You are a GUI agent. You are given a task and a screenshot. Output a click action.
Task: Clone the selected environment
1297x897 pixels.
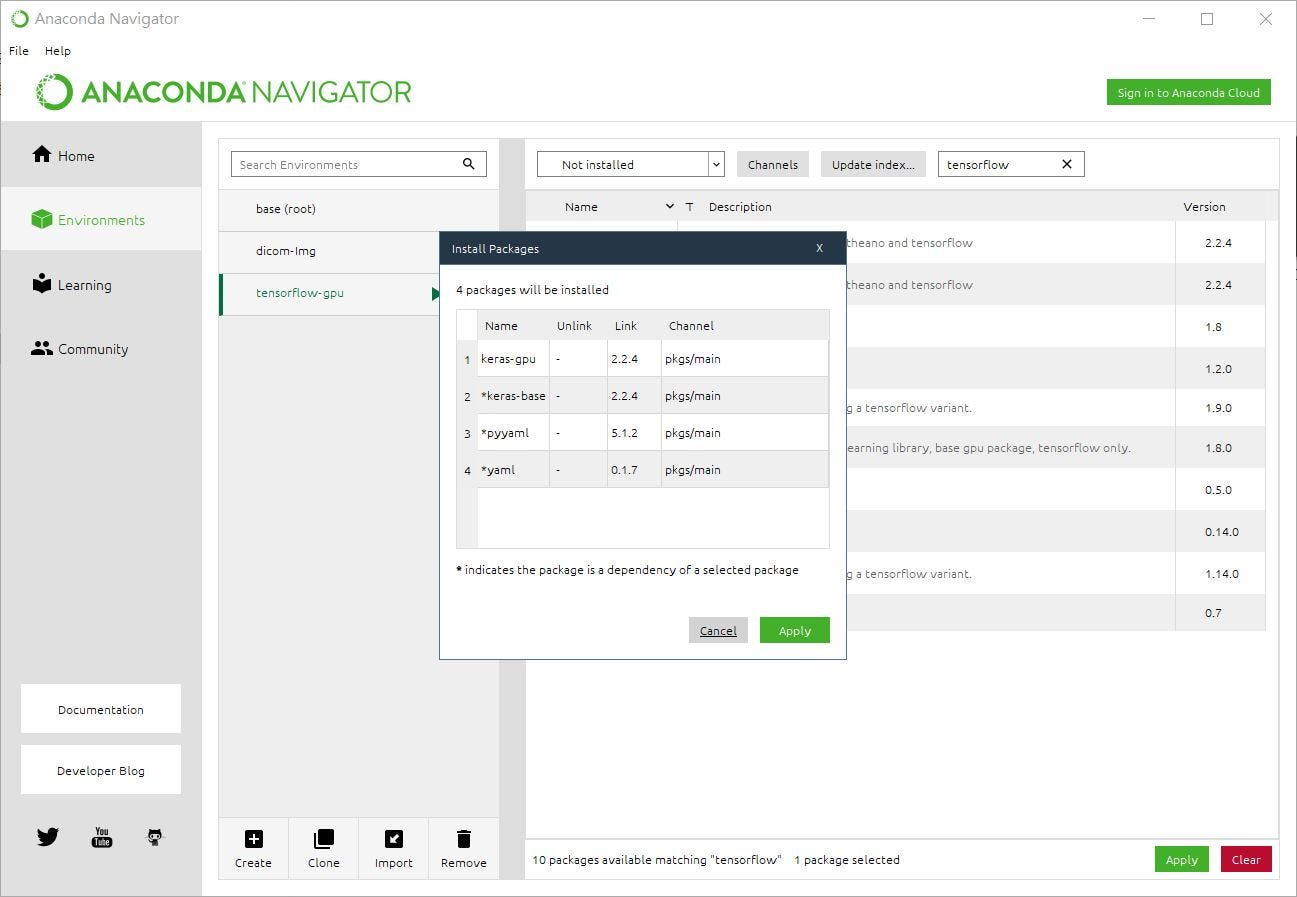(x=323, y=849)
